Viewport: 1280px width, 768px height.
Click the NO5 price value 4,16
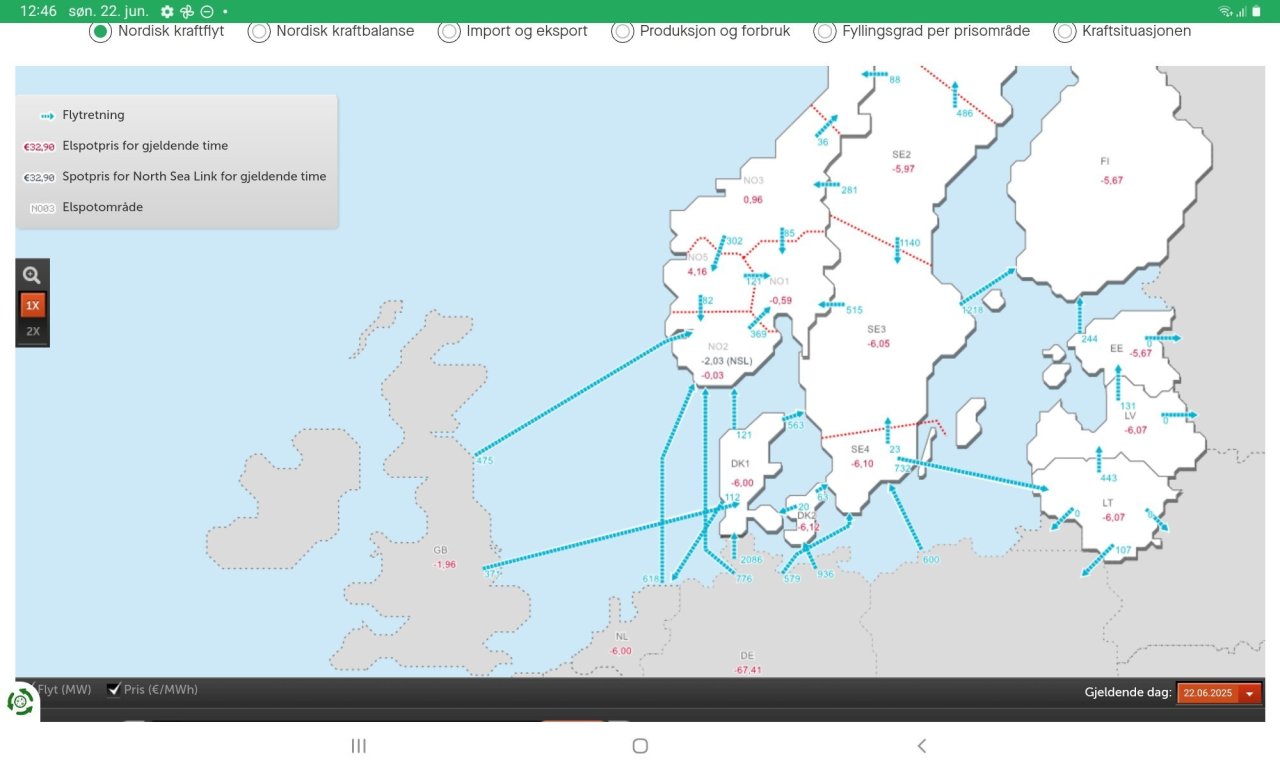click(x=697, y=272)
